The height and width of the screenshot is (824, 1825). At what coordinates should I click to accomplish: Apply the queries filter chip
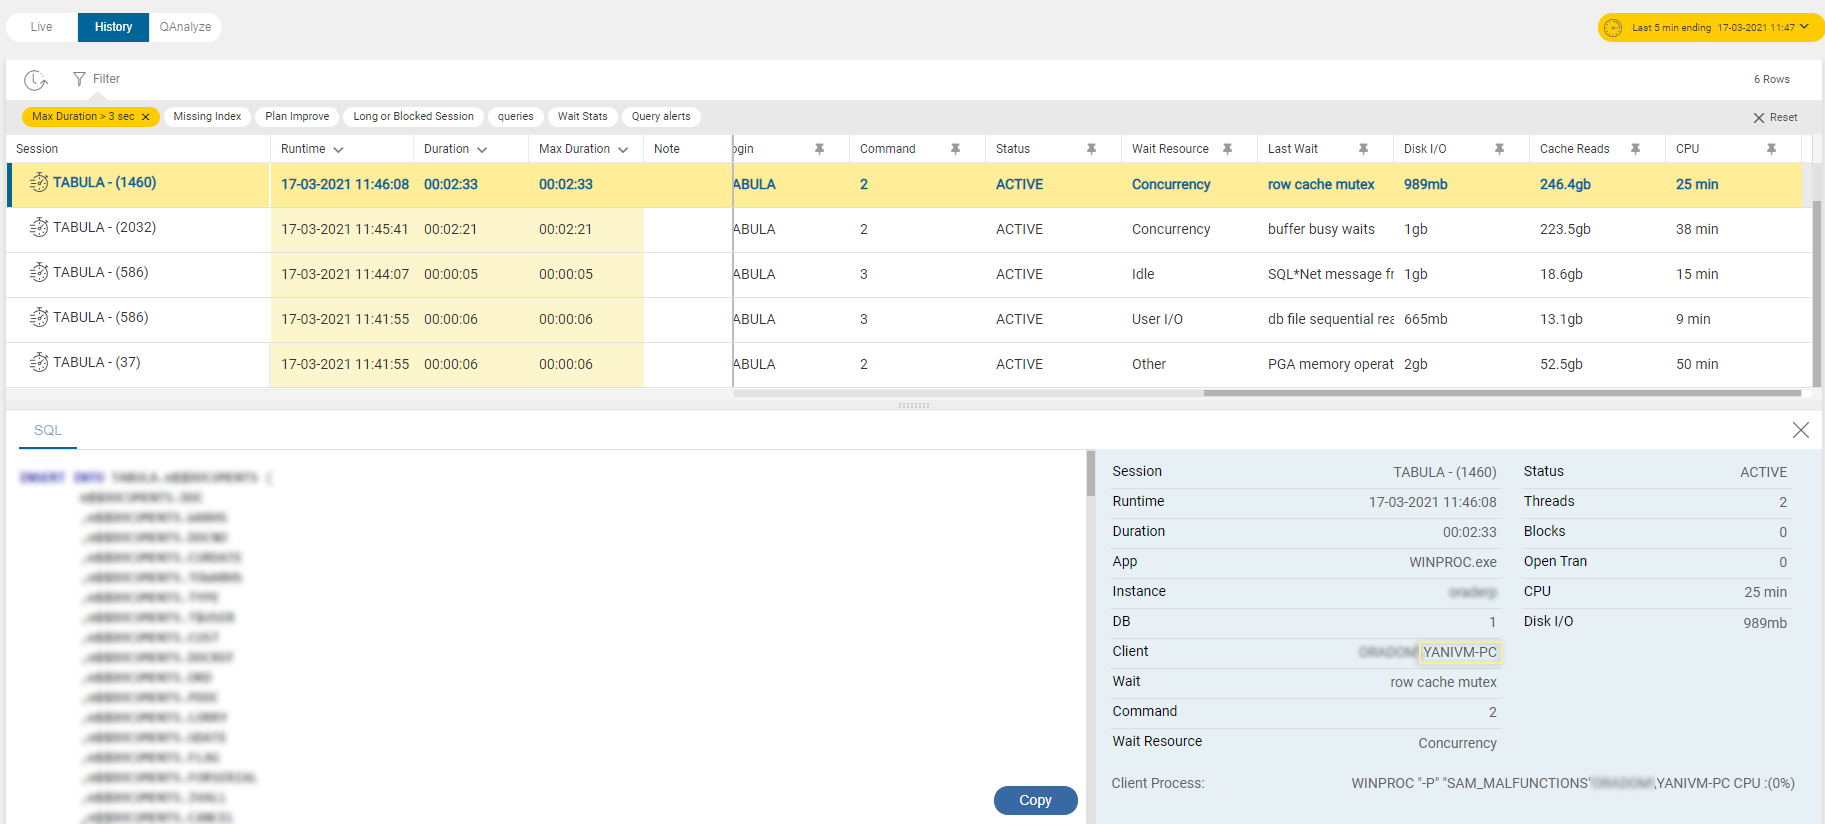[516, 117]
